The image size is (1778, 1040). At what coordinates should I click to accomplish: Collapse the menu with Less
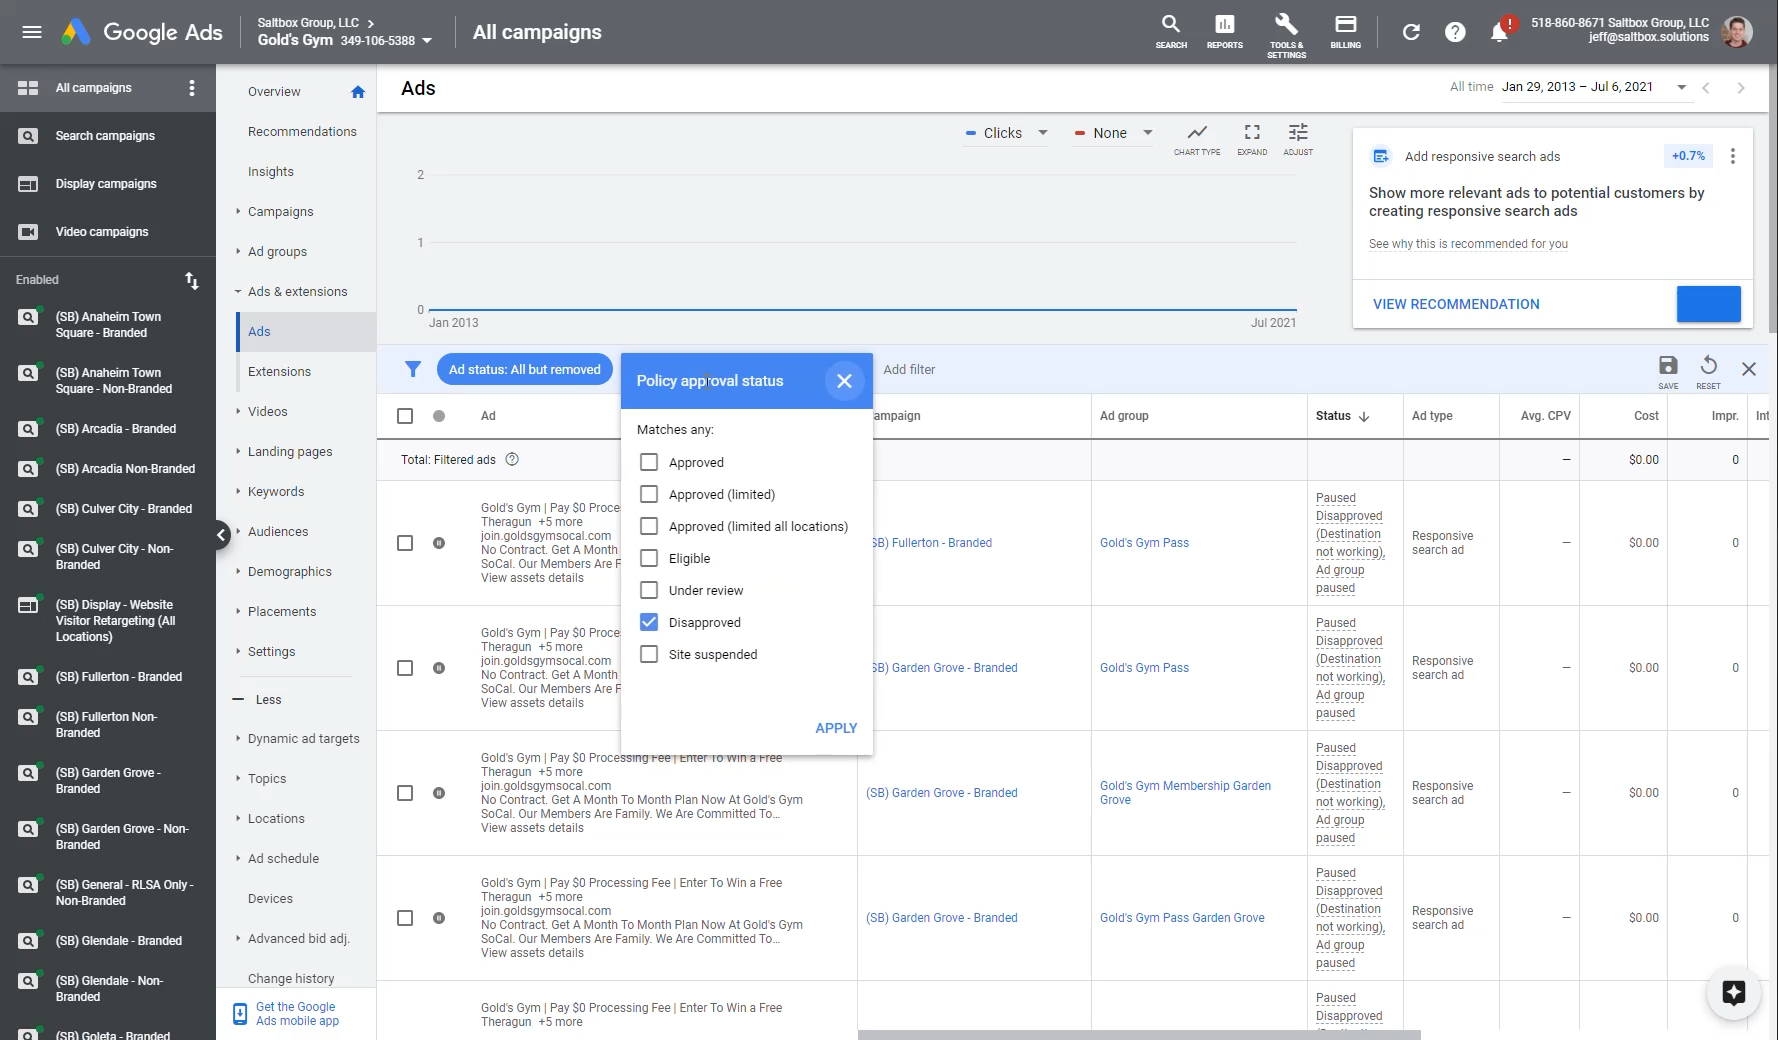point(258,700)
